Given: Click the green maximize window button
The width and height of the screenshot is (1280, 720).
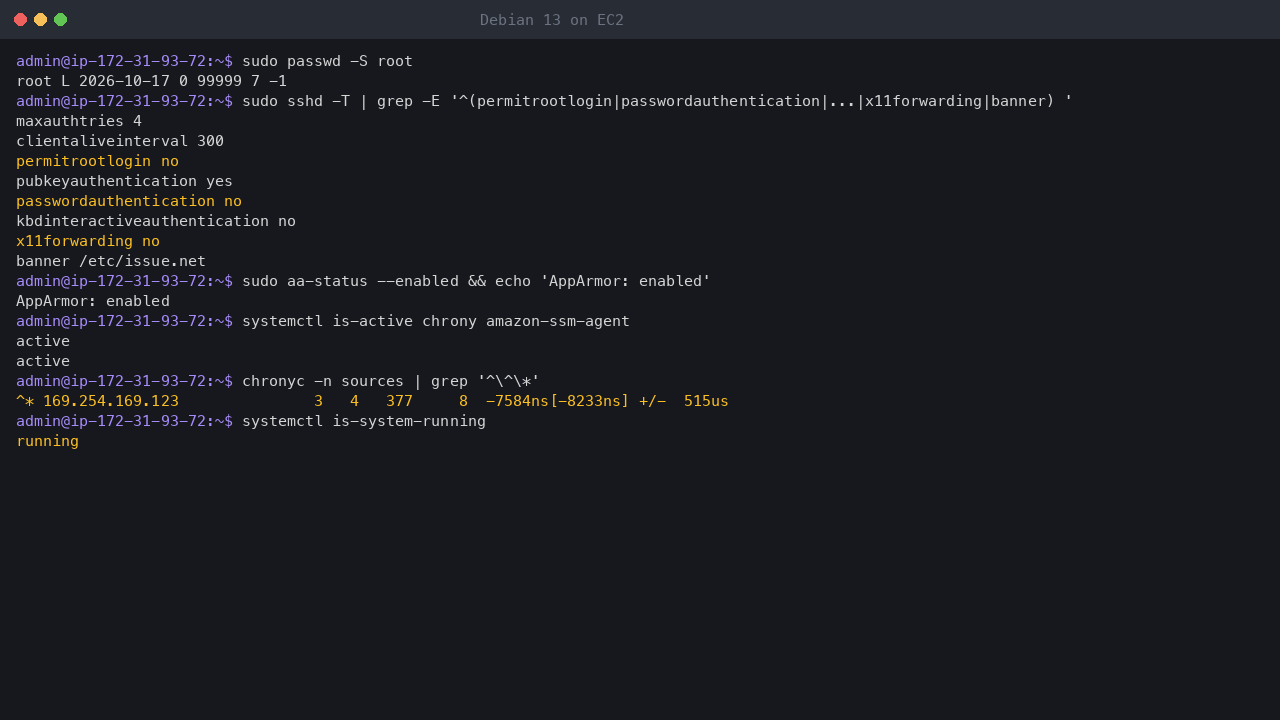Looking at the screenshot, I should pyautogui.click(x=60, y=20).
